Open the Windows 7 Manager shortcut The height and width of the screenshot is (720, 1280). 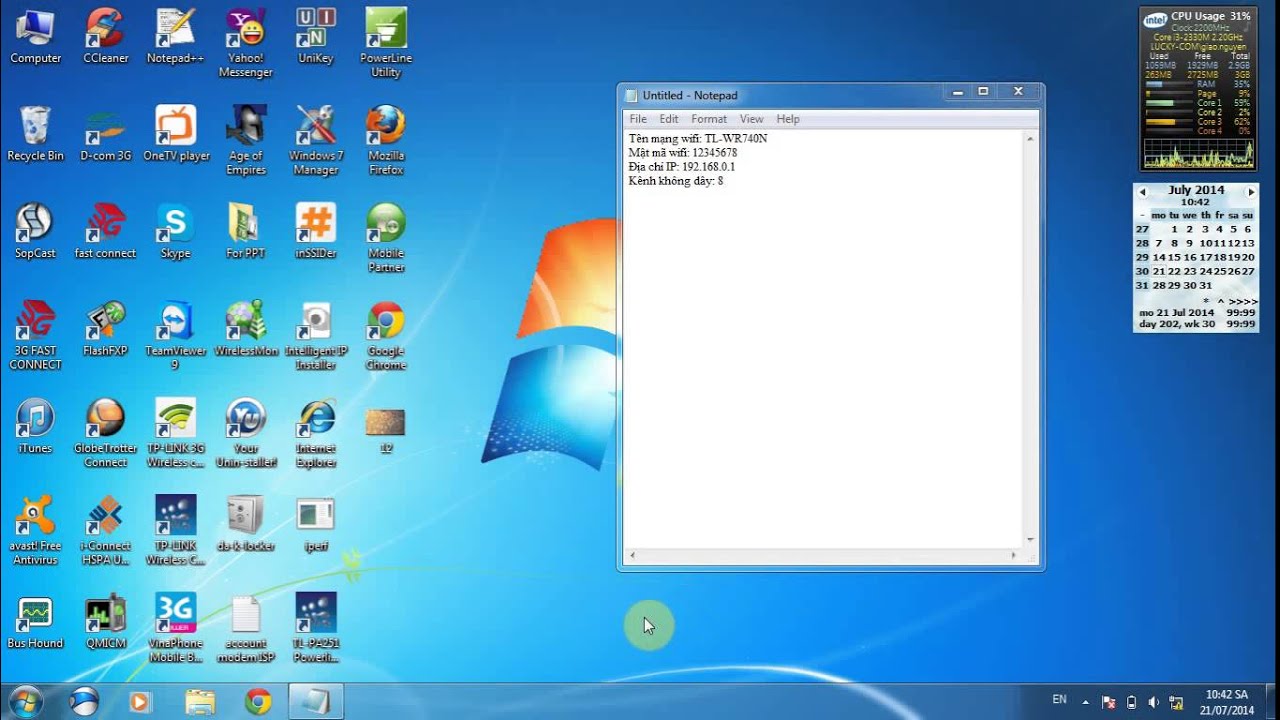pyautogui.click(x=315, y=141)
